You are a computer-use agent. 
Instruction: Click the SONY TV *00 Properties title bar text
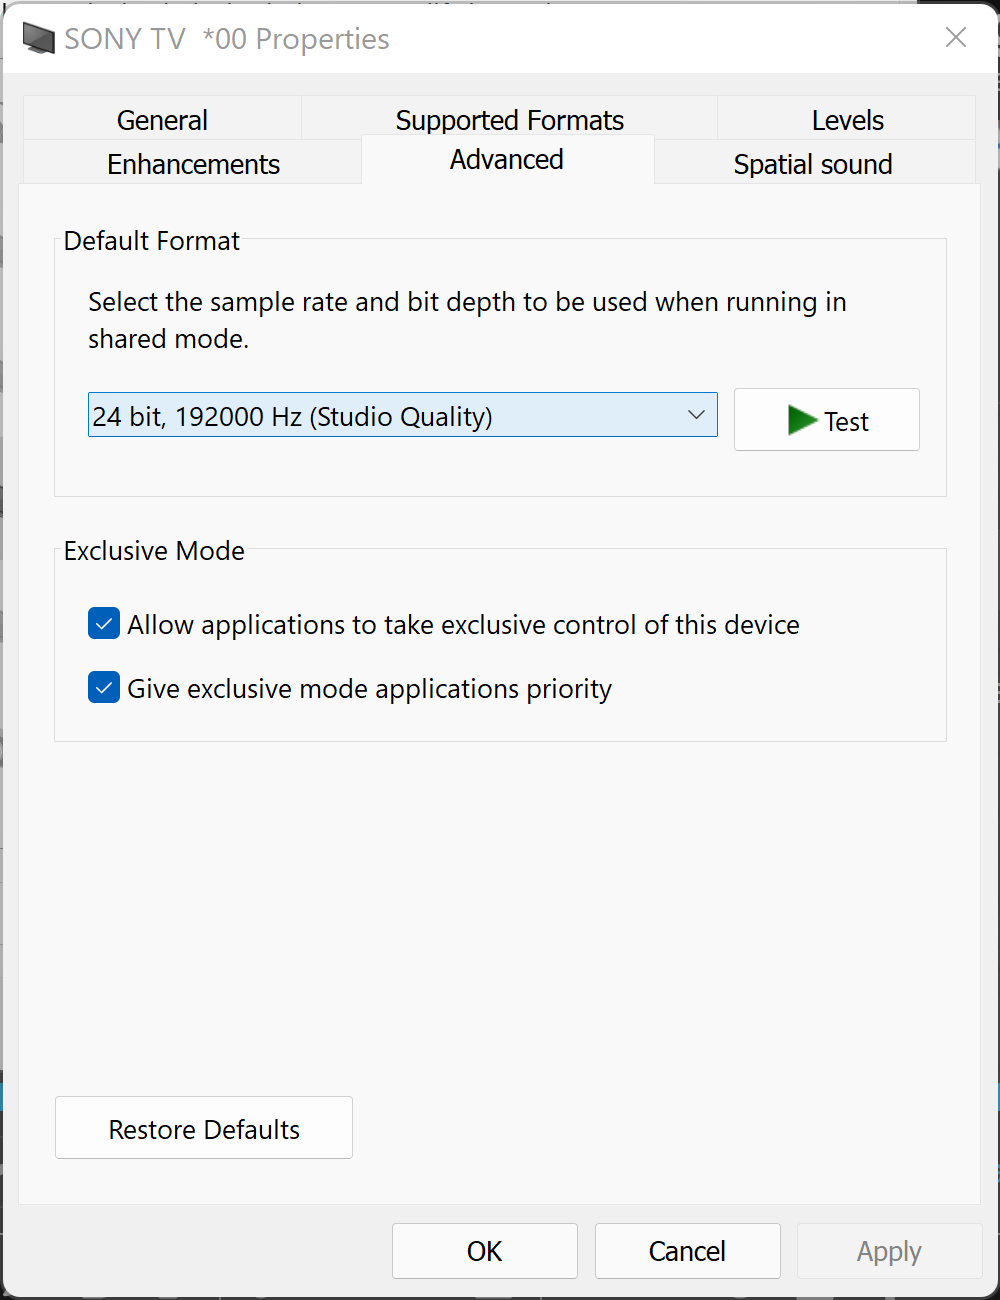(x=227, y=39)
